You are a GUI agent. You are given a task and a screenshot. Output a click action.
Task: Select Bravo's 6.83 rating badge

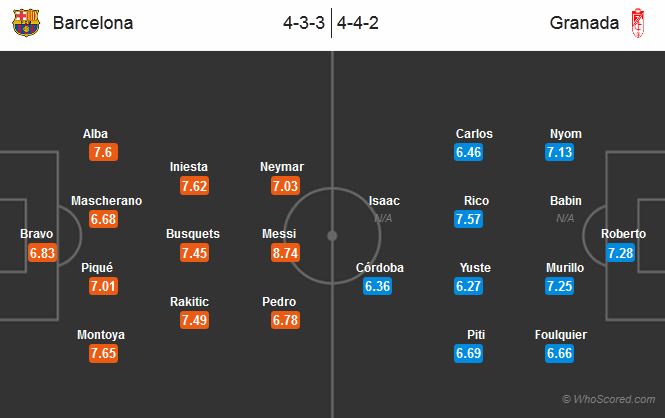pyautogui.click(x=42, y=253)
